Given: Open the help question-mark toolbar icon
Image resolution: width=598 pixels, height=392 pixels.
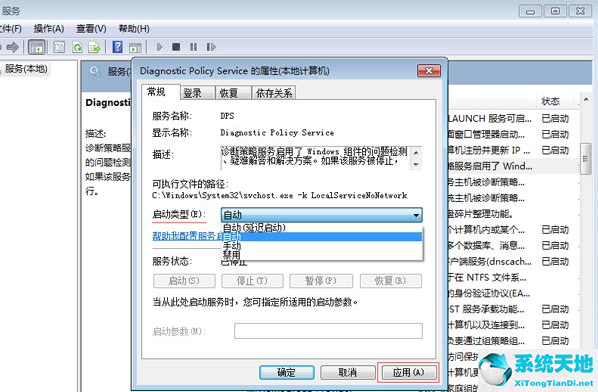Looking at the screenshot, I should pyautogui.click(x=117, y=47).
